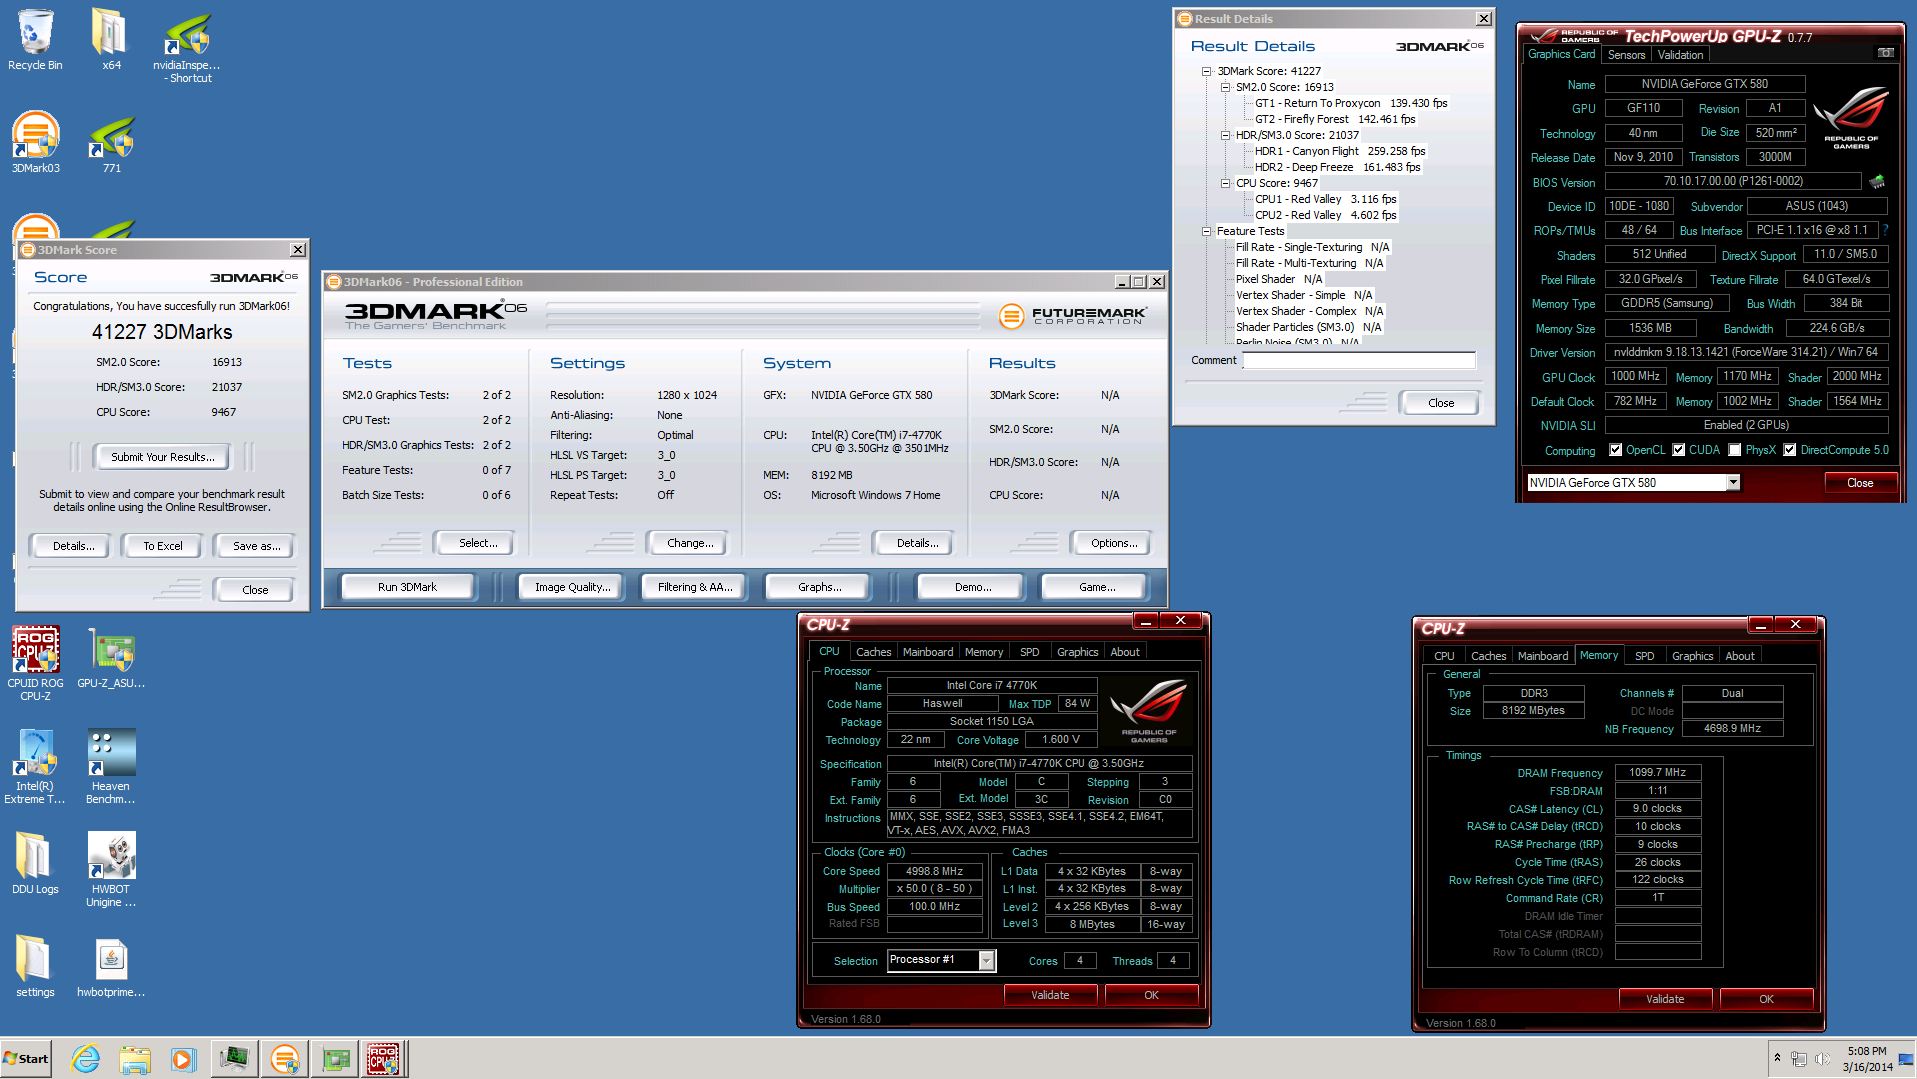
Task: Launch nvidiaInspector shortcut on desktop
Action: (187, 46)
